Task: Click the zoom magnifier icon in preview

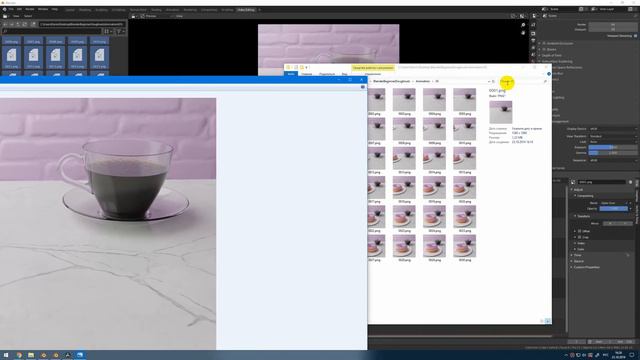Action: (523, 25)
